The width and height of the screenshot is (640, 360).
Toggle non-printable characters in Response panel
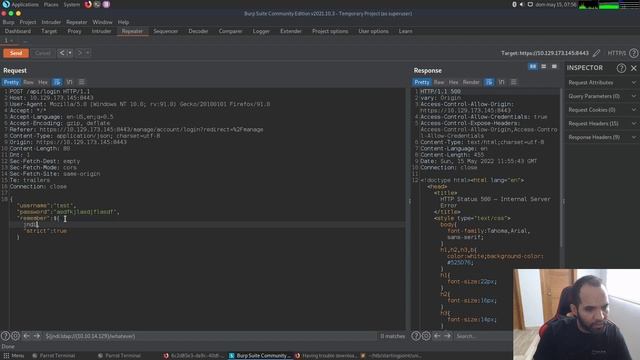point(489,82)
